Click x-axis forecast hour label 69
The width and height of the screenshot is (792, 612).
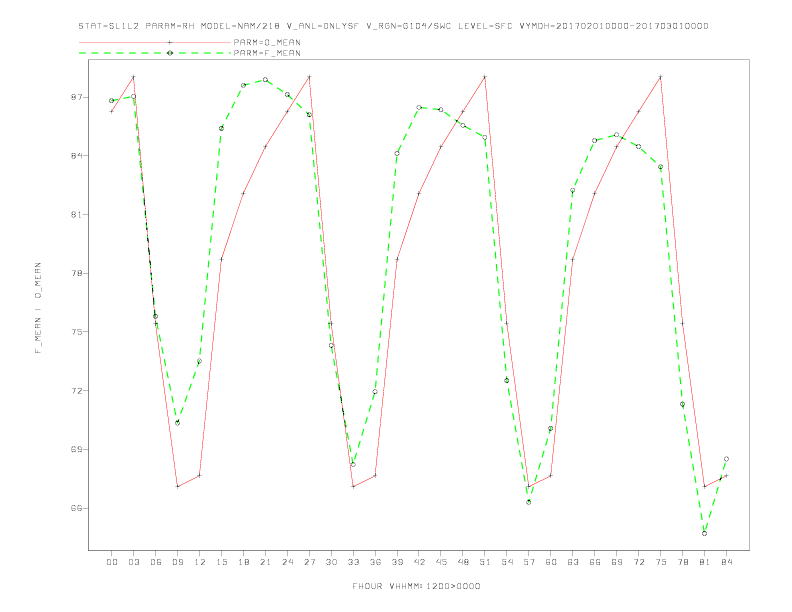[617, 562]
